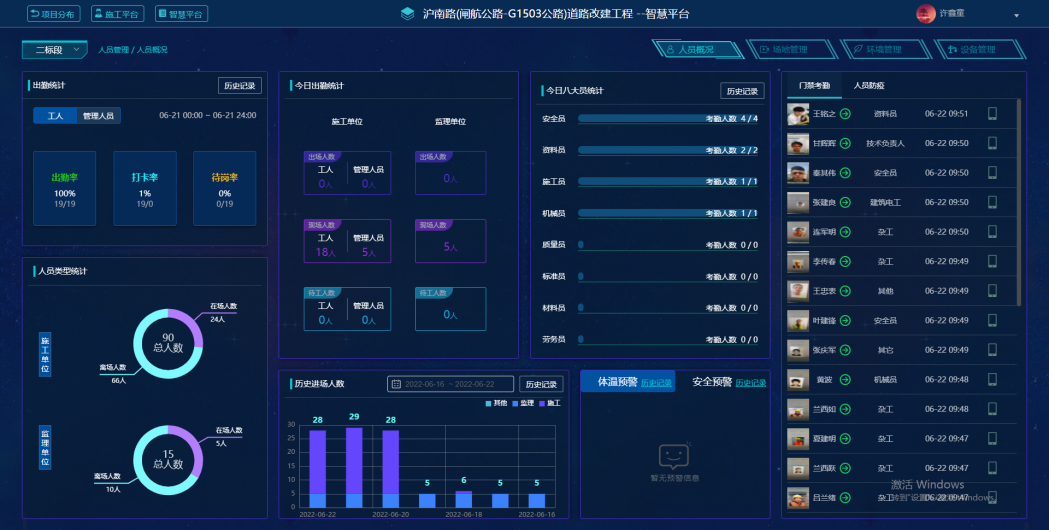Click the phone device icon in 叶建锋 row
This screenshot has width=1049, height=530.
click(x=992, y=321)
